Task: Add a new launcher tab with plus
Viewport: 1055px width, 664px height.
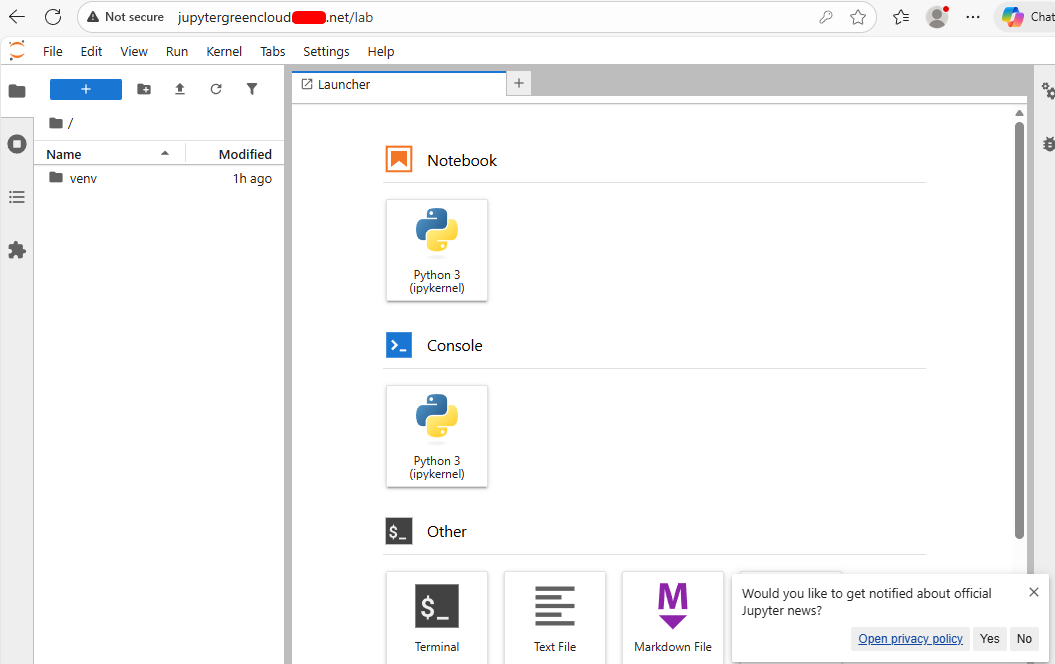Action: (519, 83)
